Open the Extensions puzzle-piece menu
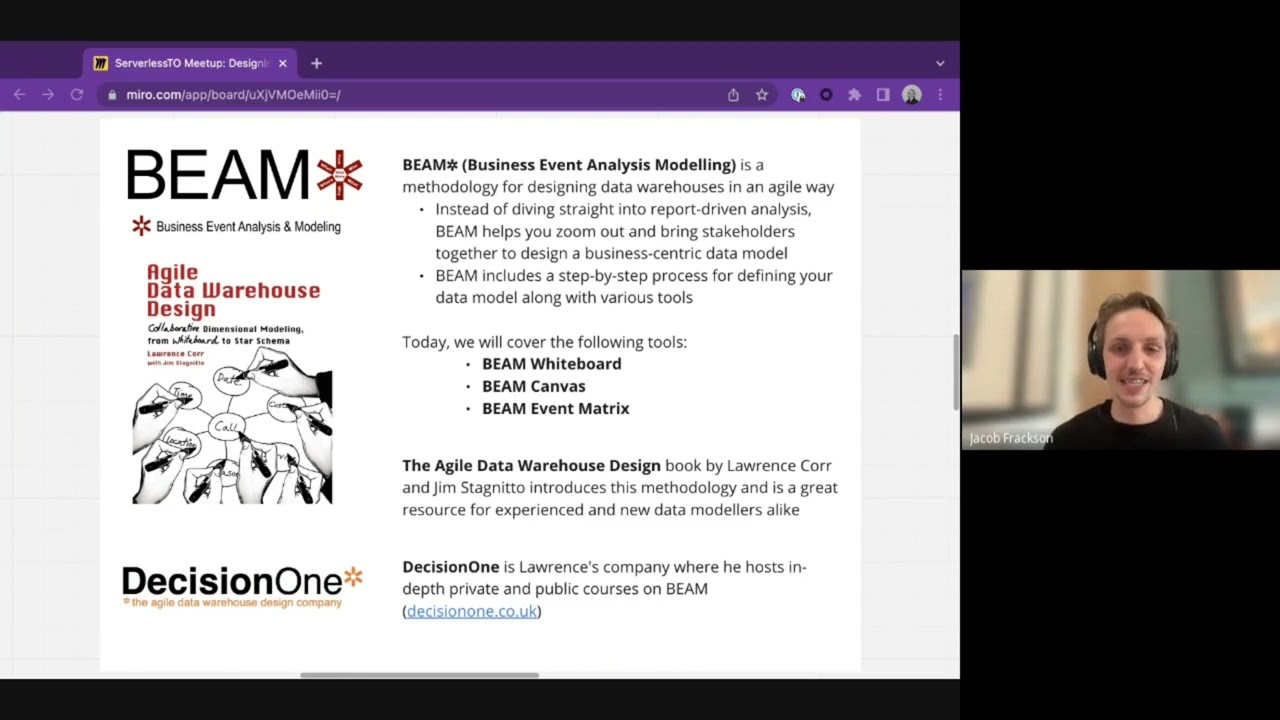This screenshot has width=1280, height=720. [854, 94]
